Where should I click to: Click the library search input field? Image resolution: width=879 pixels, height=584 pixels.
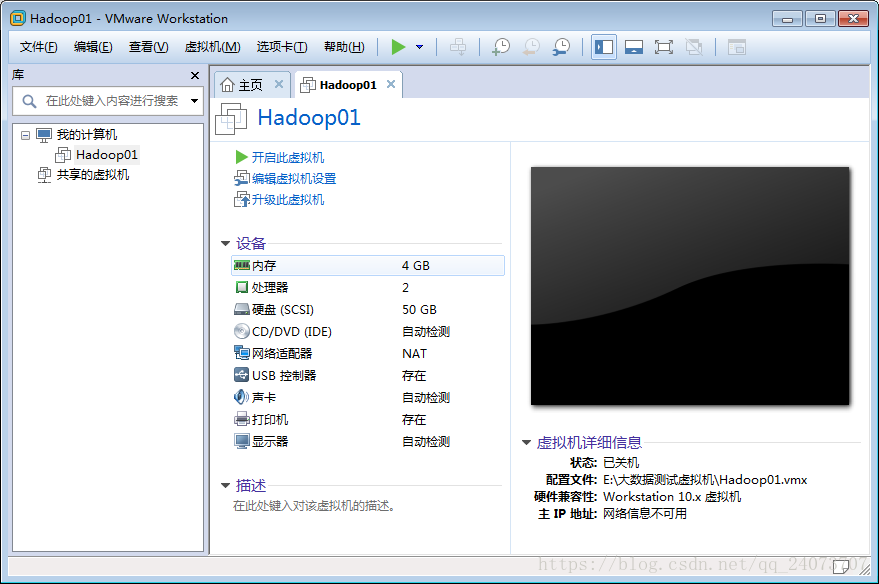point(108,101)
